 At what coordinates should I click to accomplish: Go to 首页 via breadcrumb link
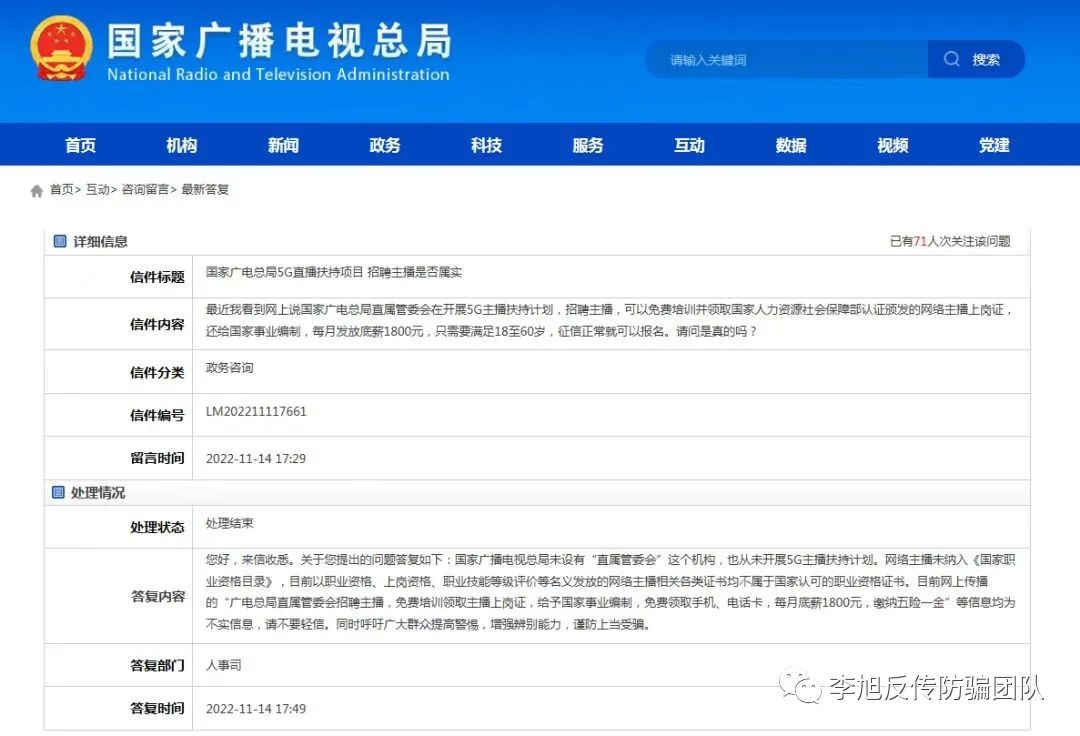61,189
